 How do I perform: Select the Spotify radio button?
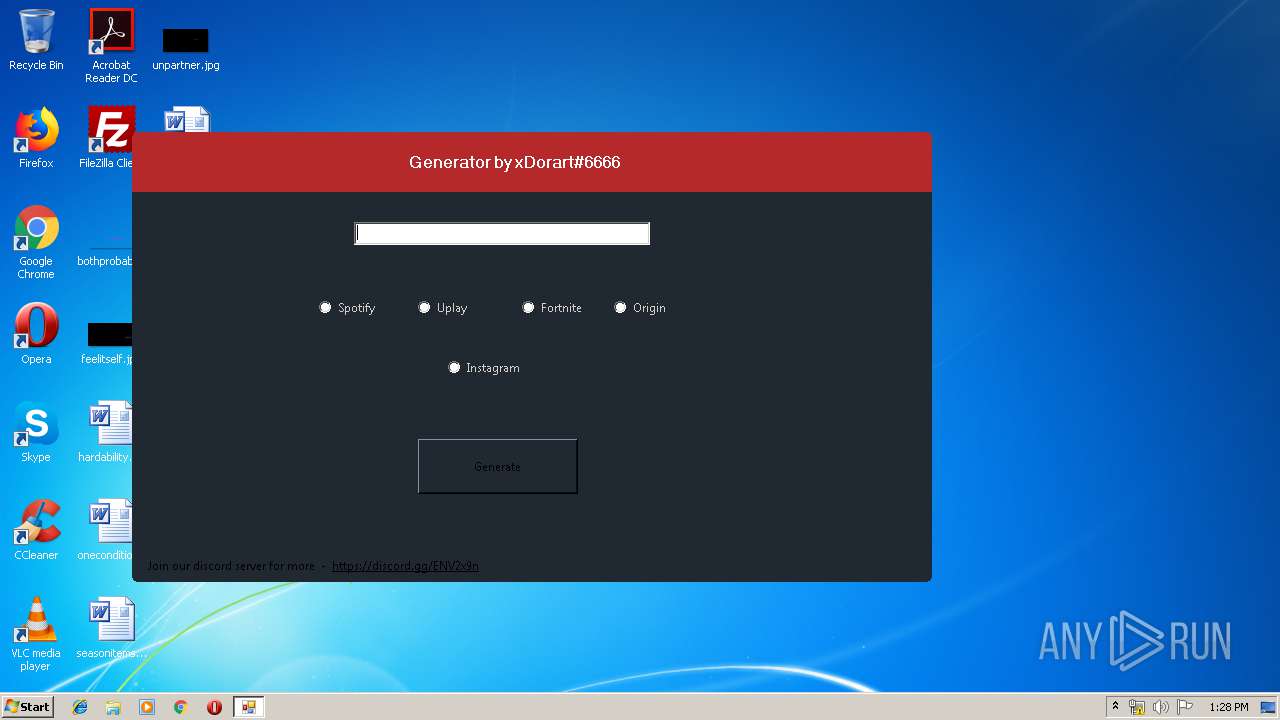tap(347, 308)
